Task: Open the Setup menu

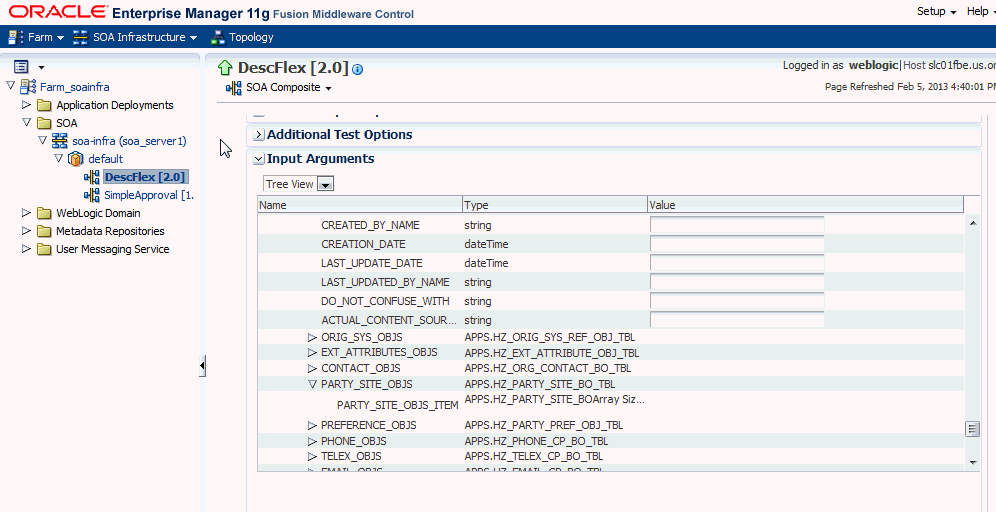Action: pos(937,11)
